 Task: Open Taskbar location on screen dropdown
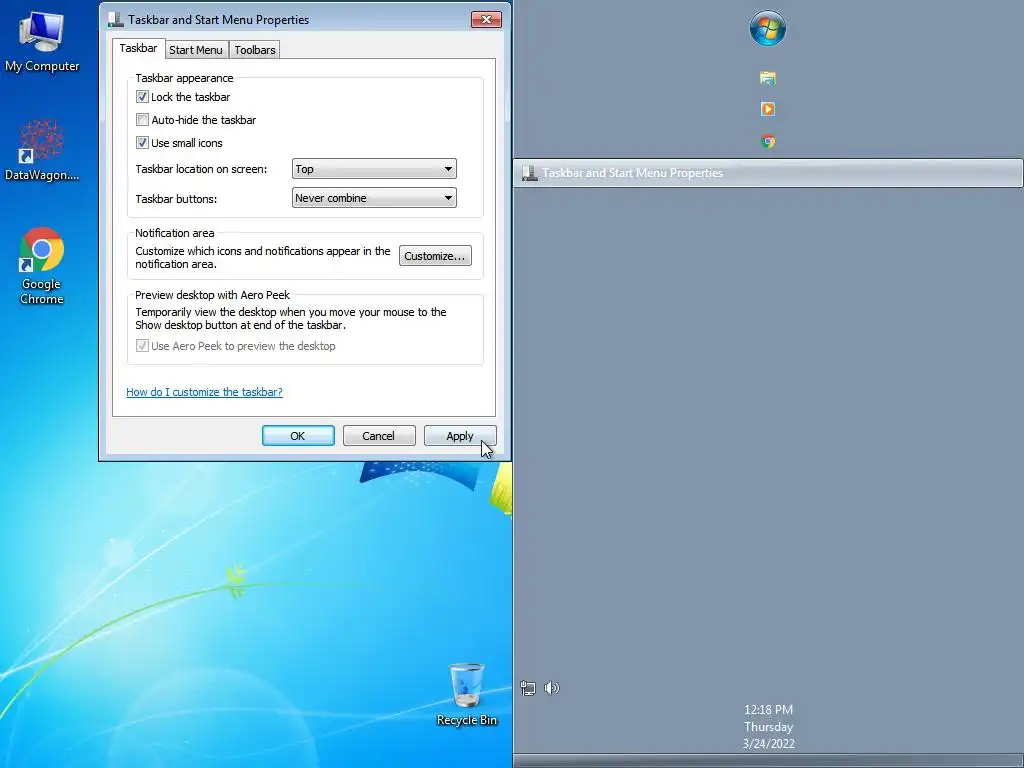pyautogui.click(x=374, y=169)
